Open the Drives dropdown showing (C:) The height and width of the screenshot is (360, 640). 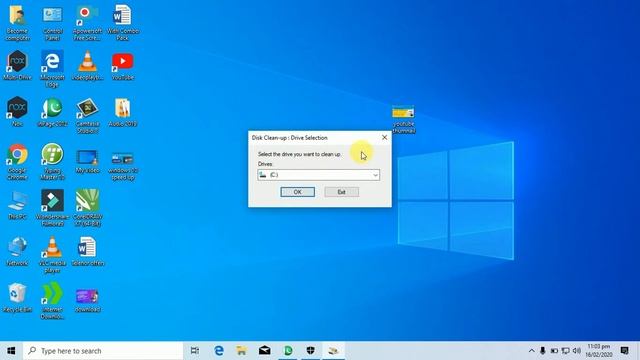(318, 175)
